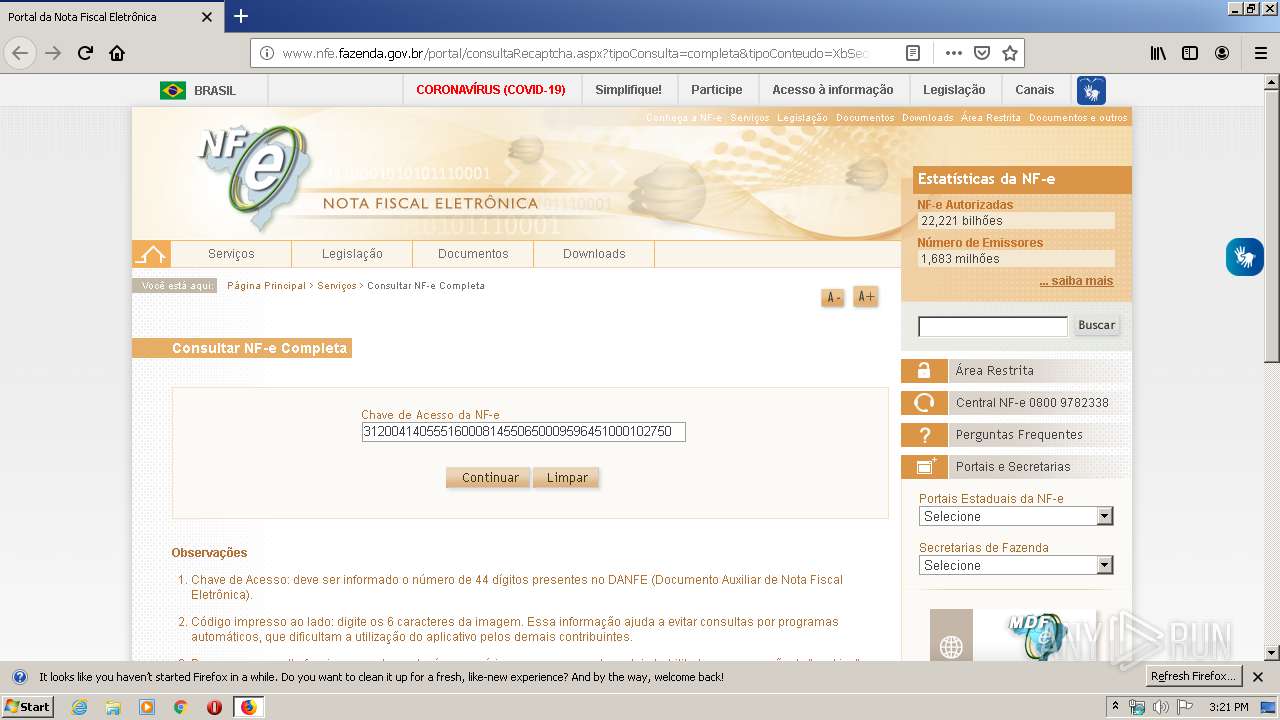The width and height of the screenshot is (1280, 720).
Task: Open 'Documentos e outros' header link
Action: click(x=1078, y=118)
